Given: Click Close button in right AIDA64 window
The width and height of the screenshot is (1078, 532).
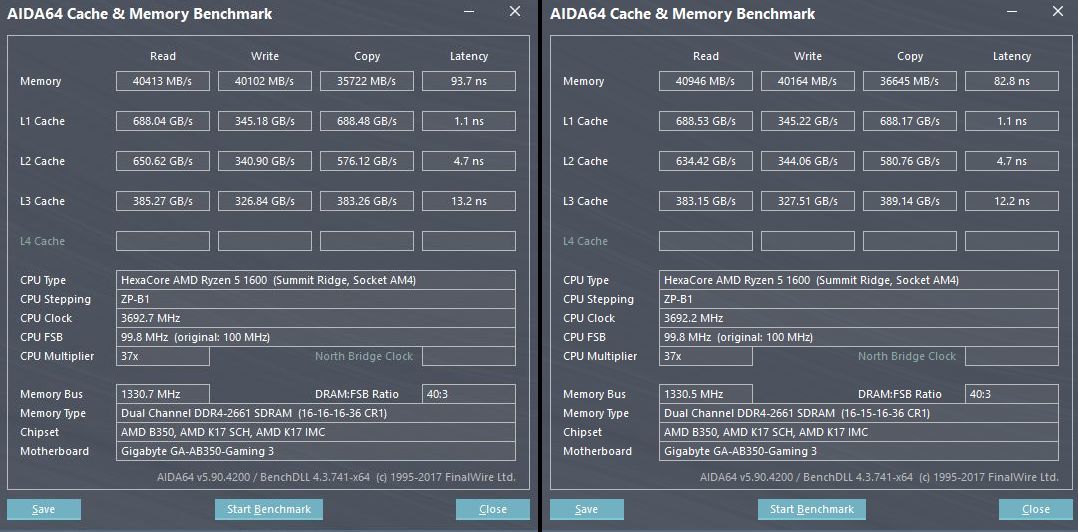Looking at the screenshot, I should tap(1036, 509).
